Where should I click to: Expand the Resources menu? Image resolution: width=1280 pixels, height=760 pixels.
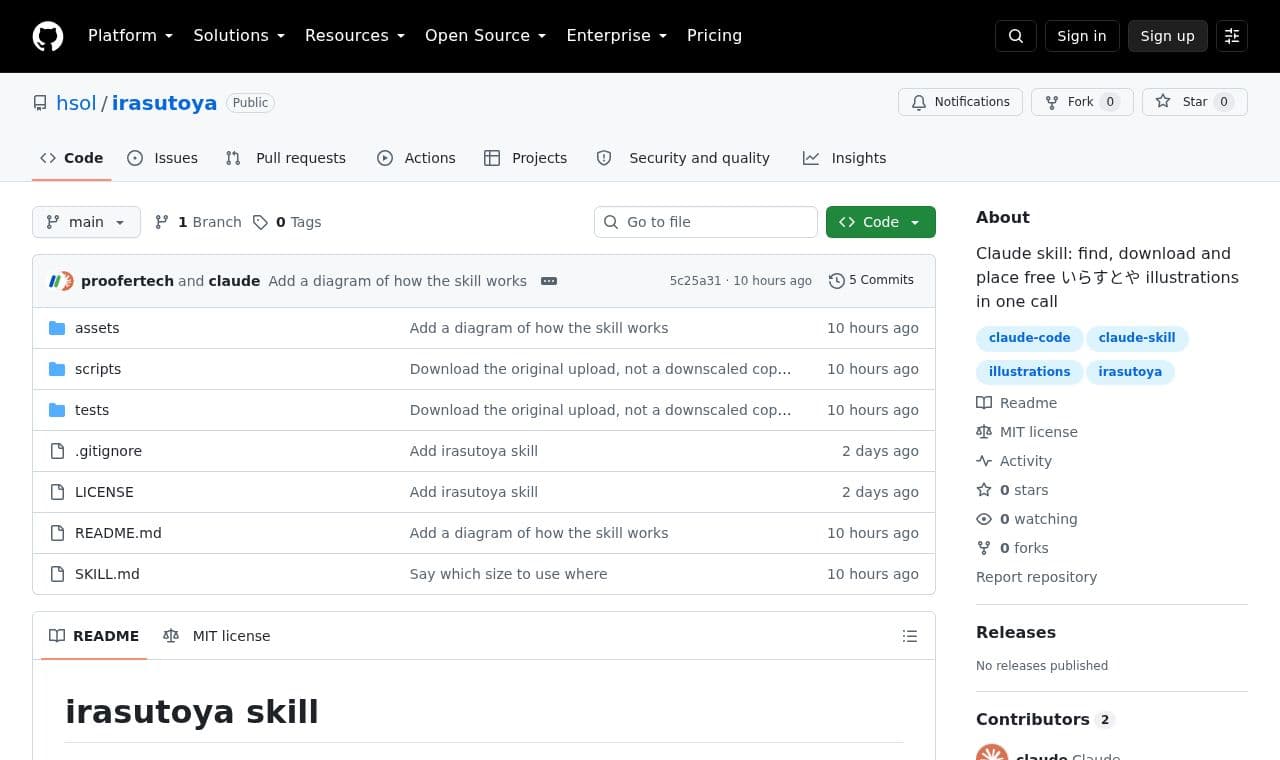pos(355,36)
